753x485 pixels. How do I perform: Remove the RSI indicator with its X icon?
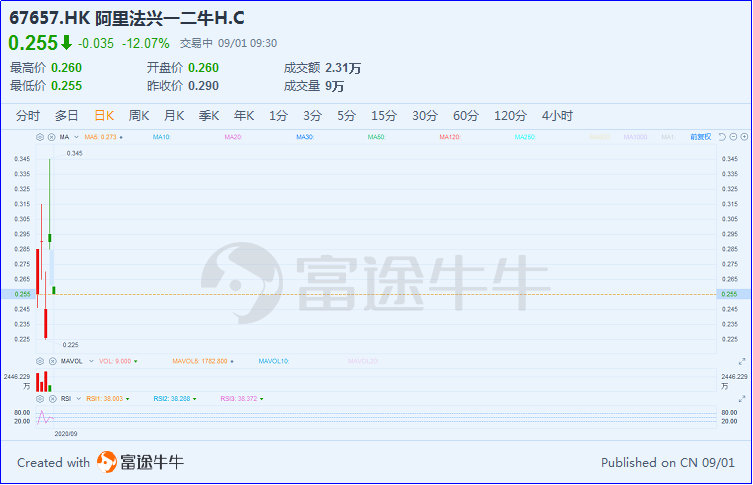[x=52, y=399]
